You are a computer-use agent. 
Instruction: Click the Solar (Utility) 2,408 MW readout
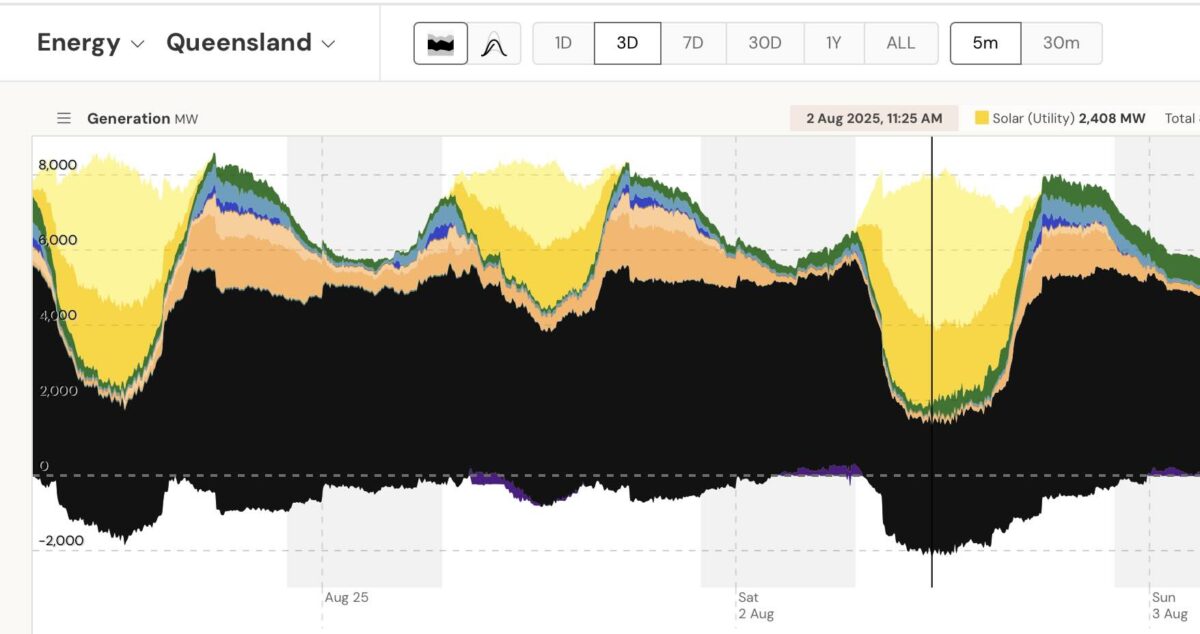click(1068, 118)
